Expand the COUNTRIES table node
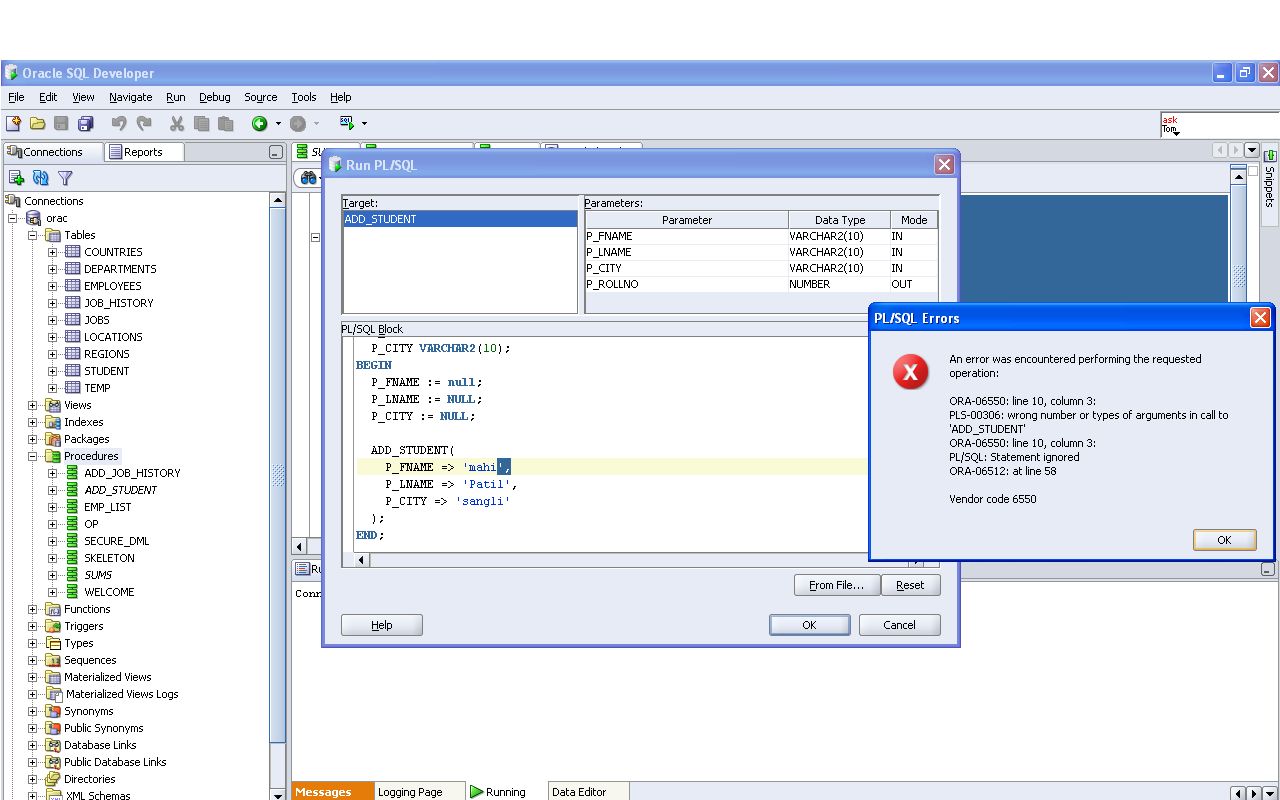1280x800 pixels. [52, 252]
